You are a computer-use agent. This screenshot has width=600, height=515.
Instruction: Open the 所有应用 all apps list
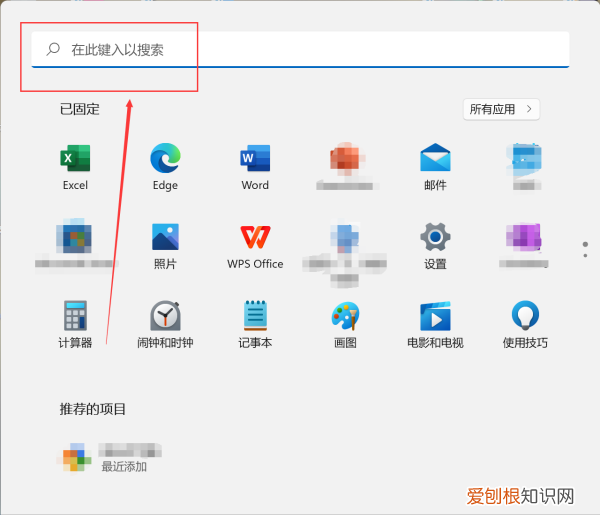[x=501, y=109]
